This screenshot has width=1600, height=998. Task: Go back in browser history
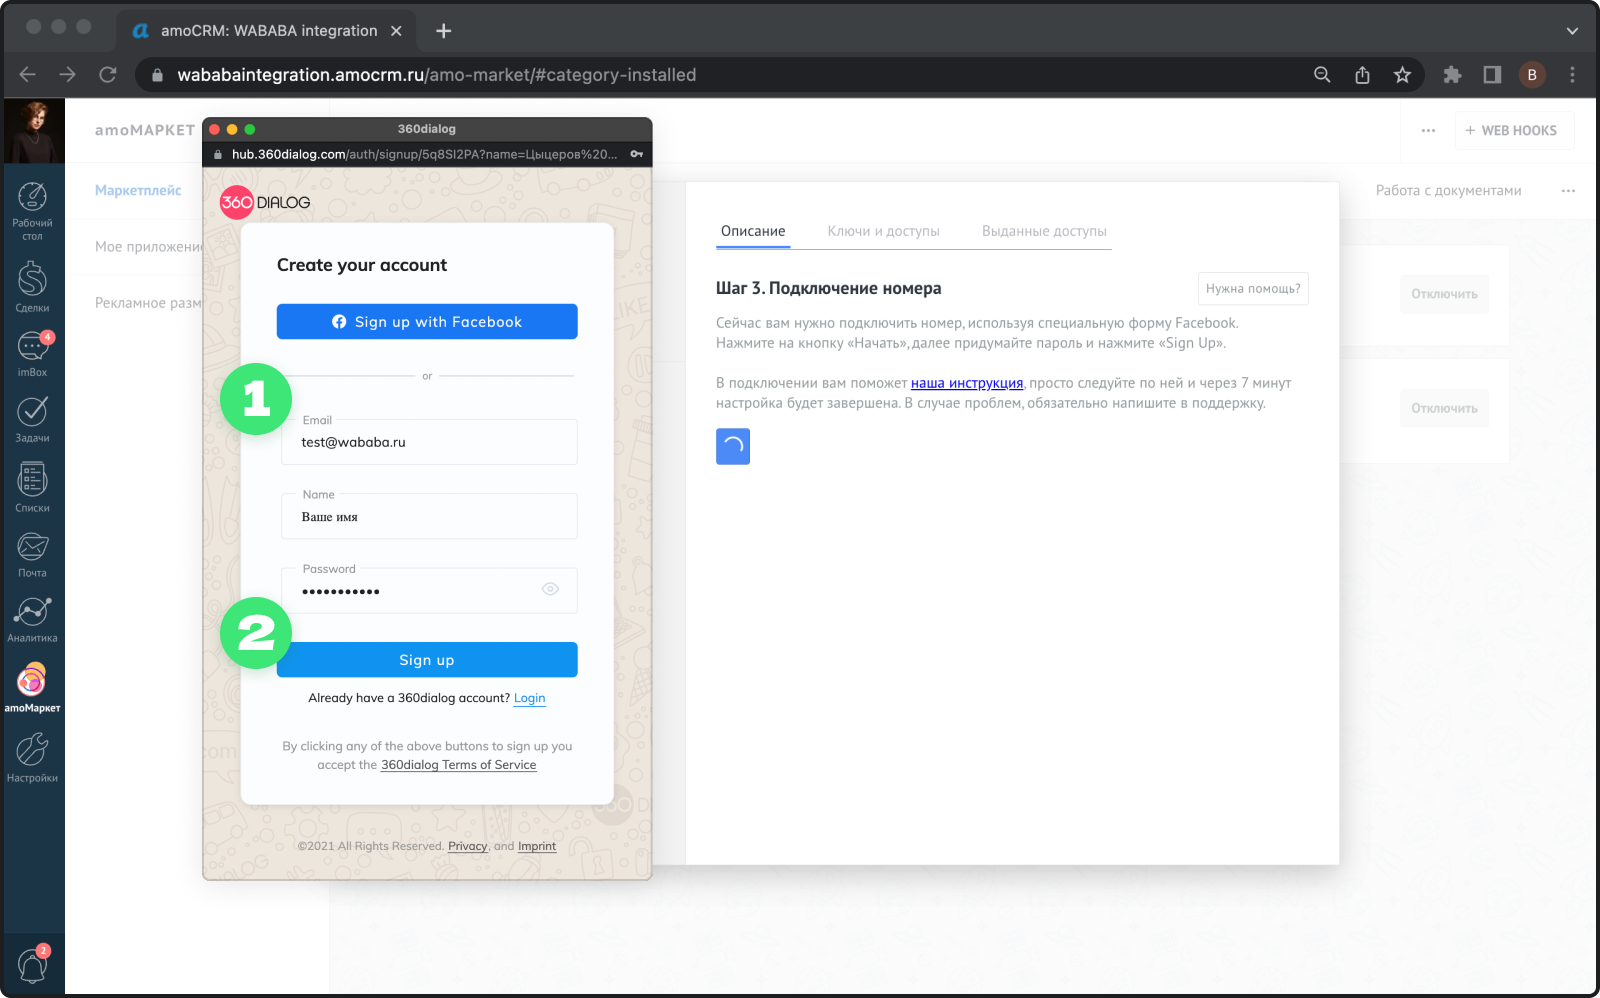coord(27,75)
